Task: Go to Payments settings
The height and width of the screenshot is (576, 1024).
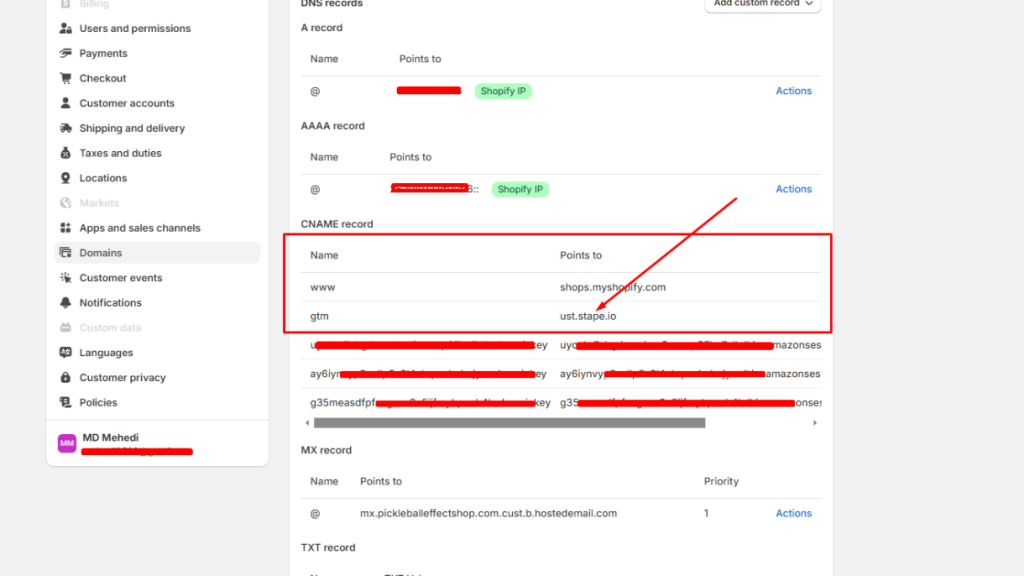Action: pos(103,53)
